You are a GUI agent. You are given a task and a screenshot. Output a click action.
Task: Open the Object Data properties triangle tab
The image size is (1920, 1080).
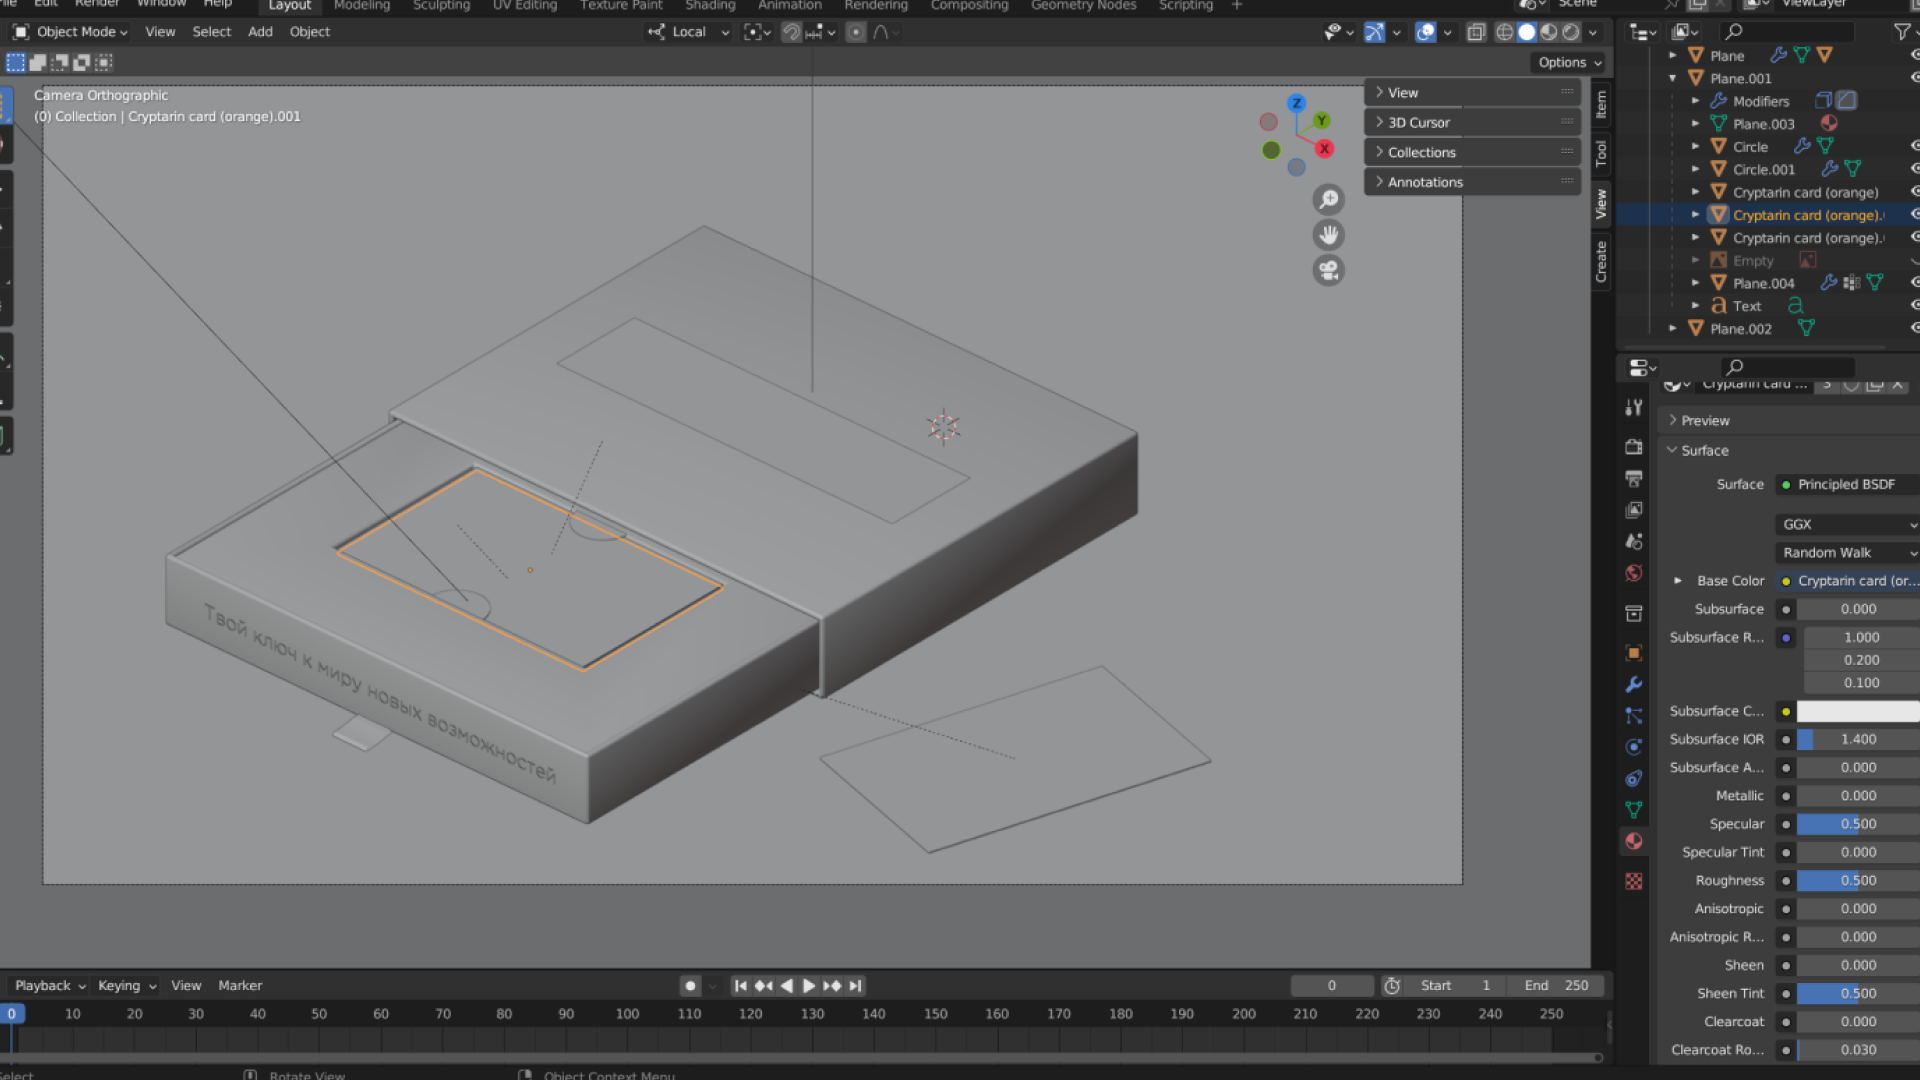1634,809
